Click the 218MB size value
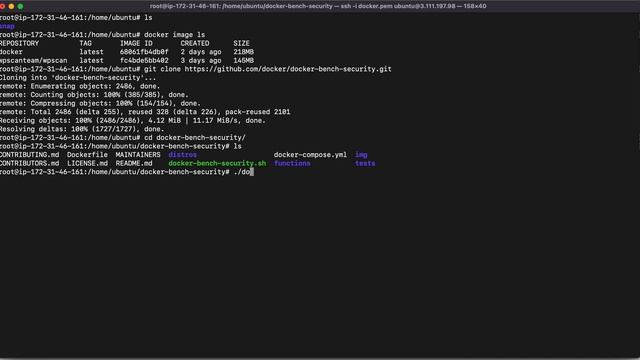The image size is (640, 360). (x=243, y=52)
